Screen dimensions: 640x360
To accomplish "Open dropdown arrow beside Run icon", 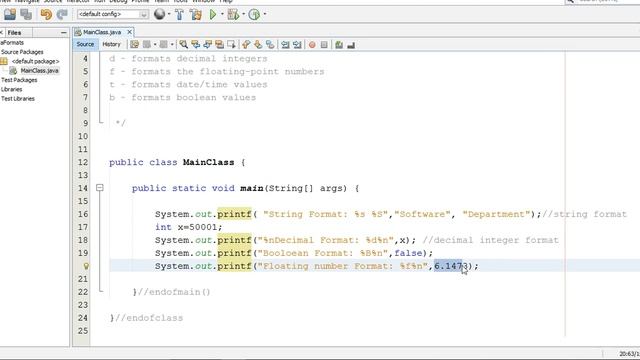I will coord(222,14).
